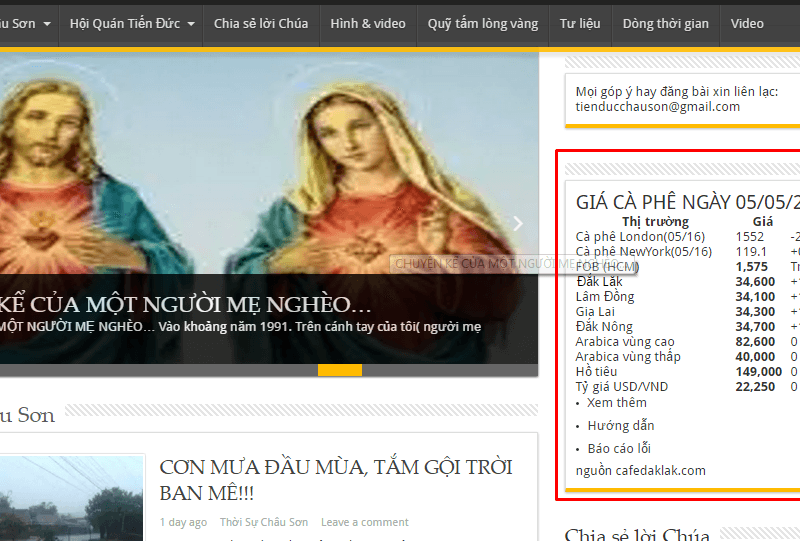Screen dimensions: 800x541
Task: Open the Dòng thời gian menu item
Action: (665, 24)
